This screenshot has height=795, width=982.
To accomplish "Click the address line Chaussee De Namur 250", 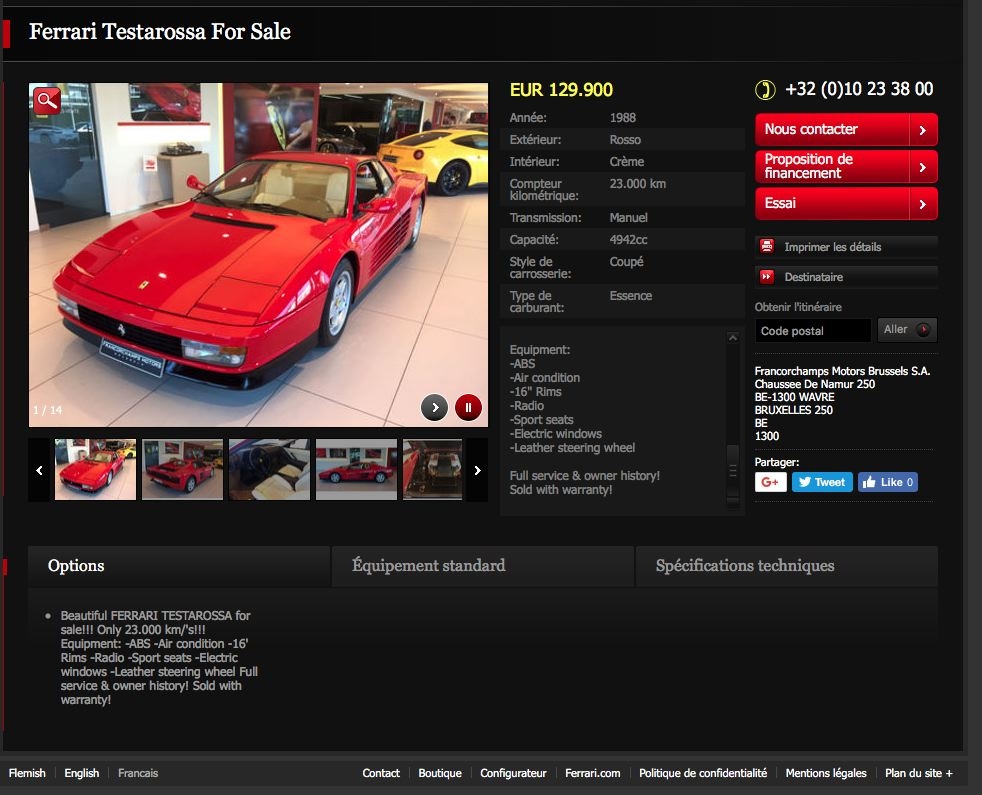I will [x=815, y=384].
